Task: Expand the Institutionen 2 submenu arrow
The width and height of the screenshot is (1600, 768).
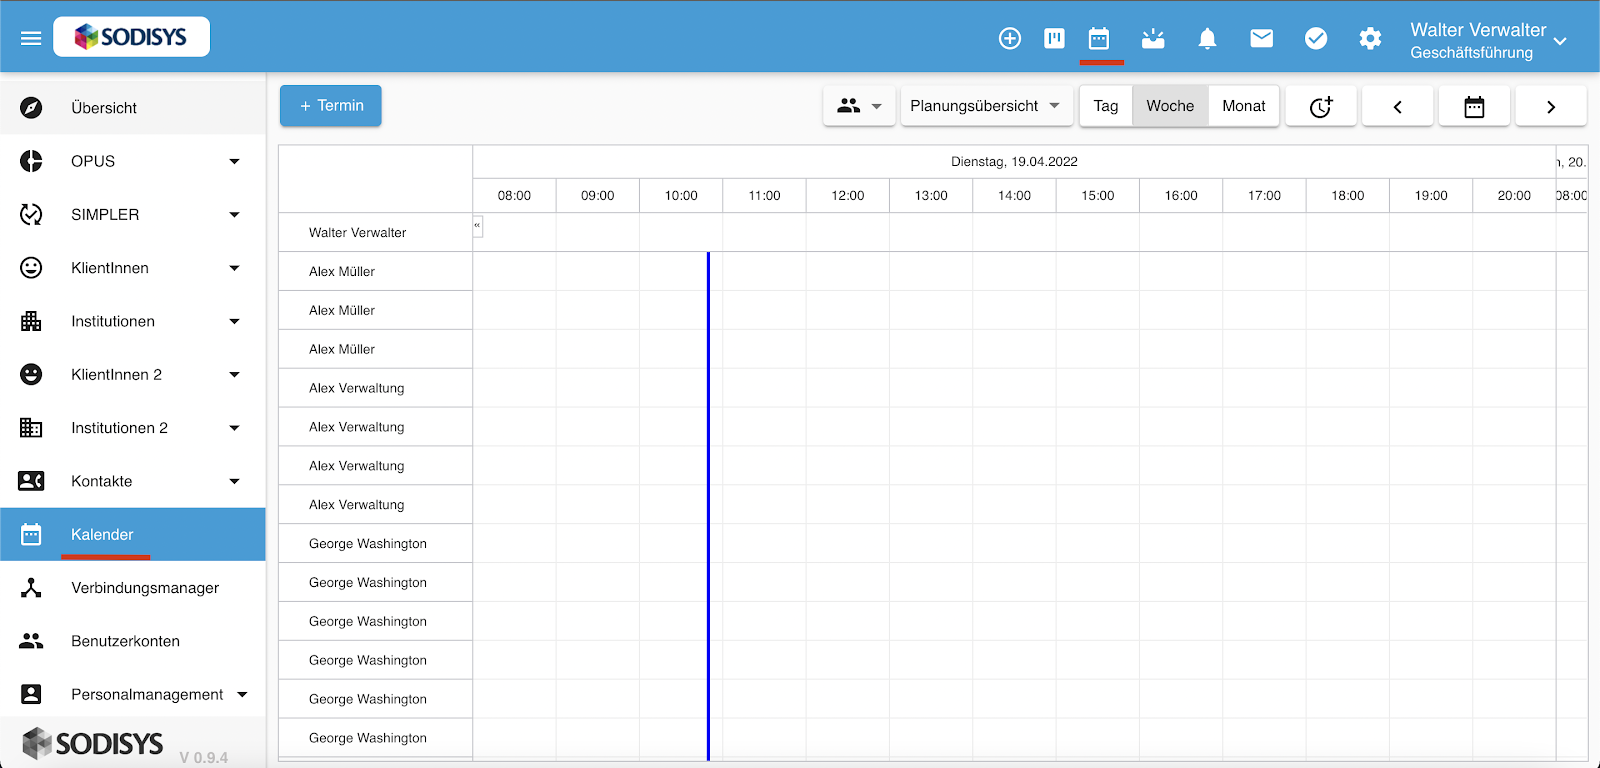Action: point(234,428)
